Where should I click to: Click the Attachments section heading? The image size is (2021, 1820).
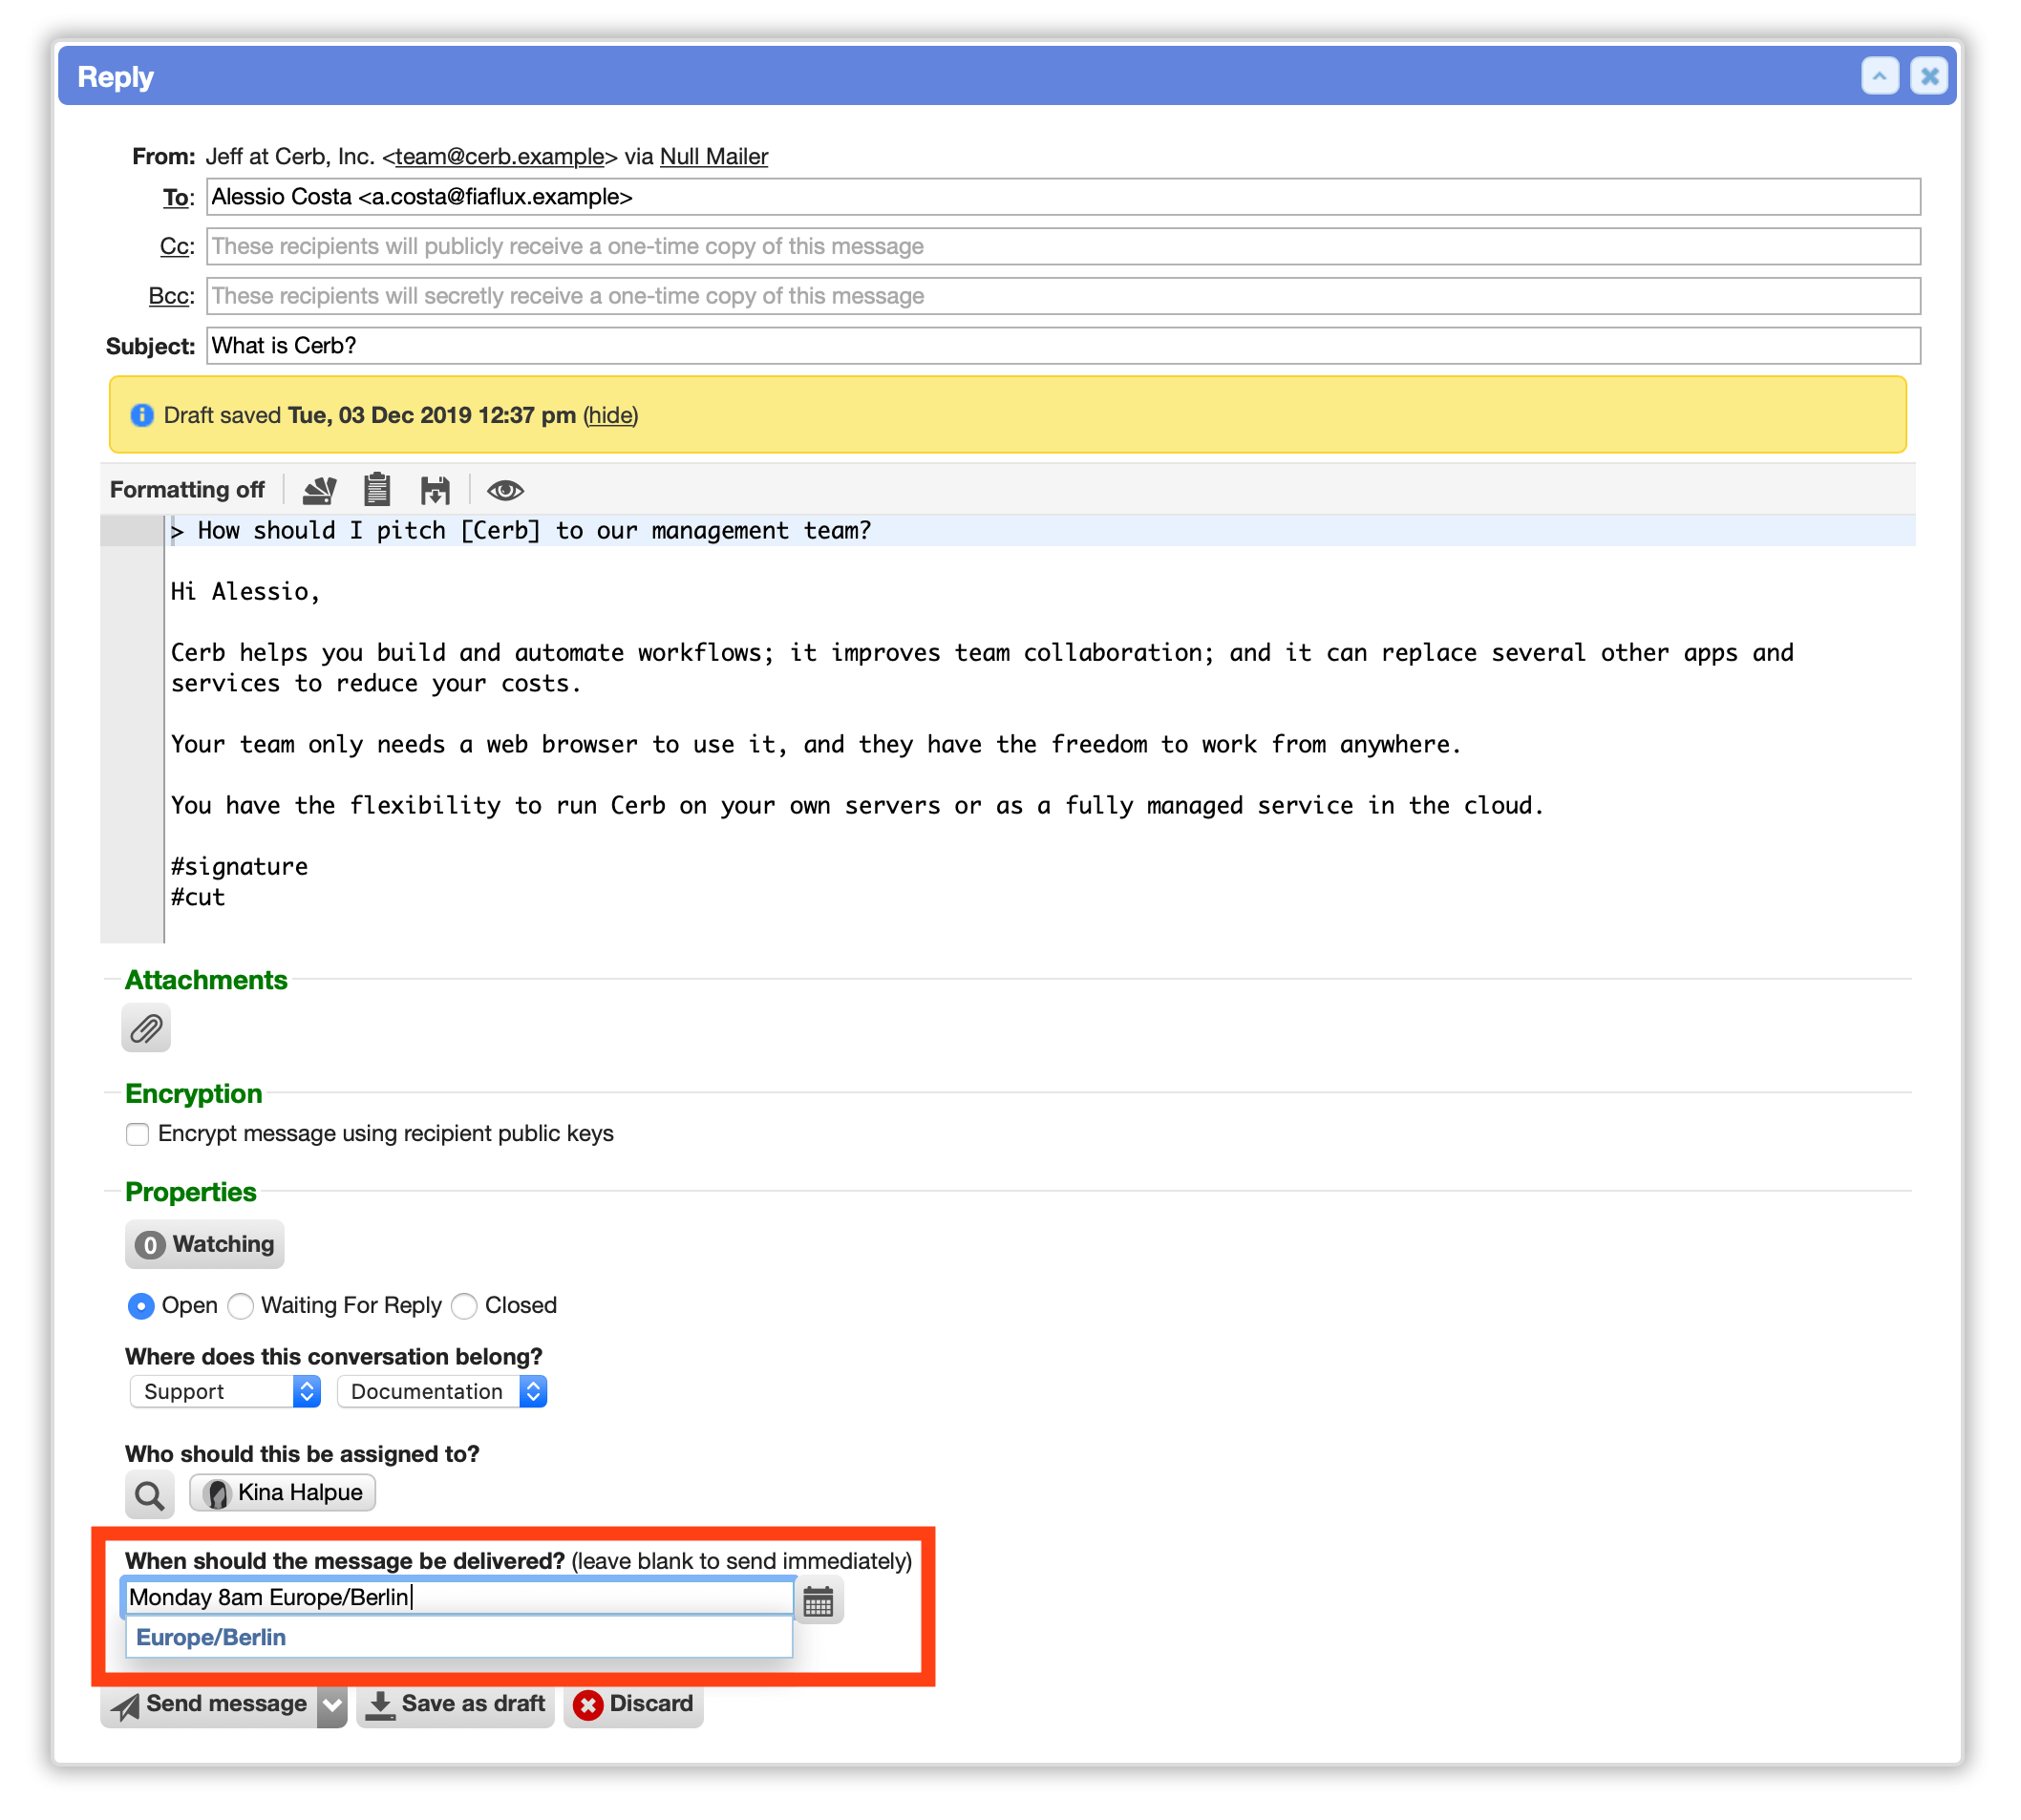click(206, 980)
